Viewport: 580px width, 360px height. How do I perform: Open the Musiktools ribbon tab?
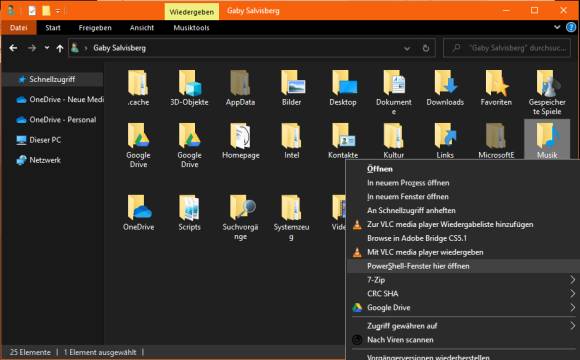tap(191, 28)
